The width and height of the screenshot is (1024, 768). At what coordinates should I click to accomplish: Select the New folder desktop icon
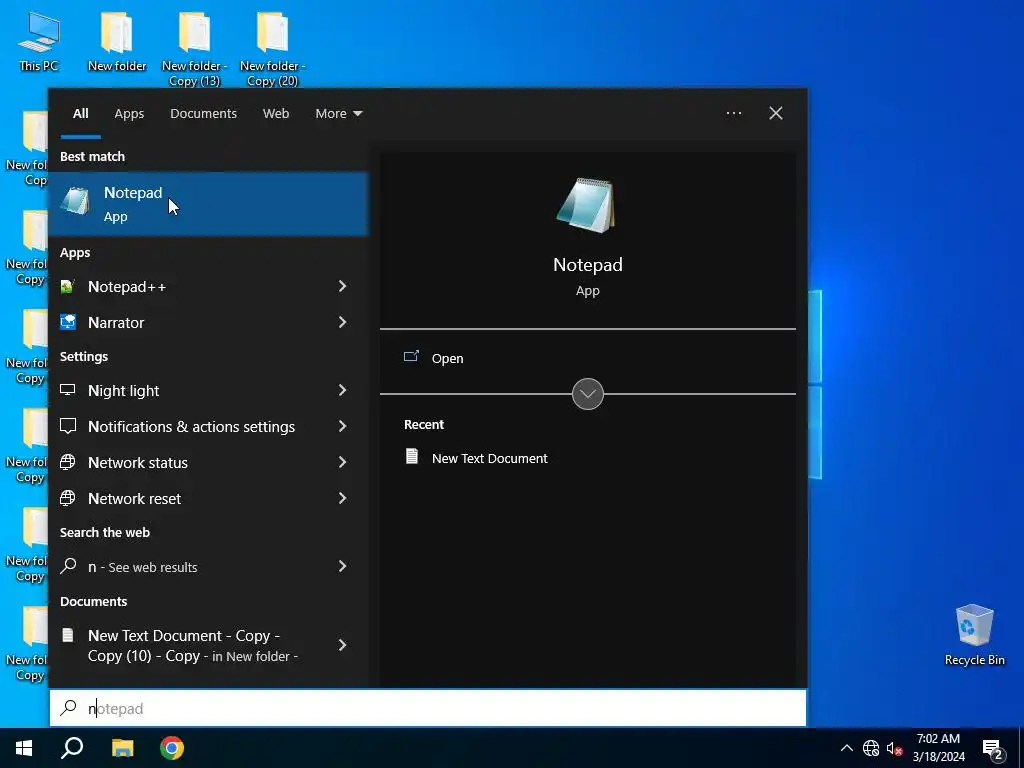(x=117, y=41)
